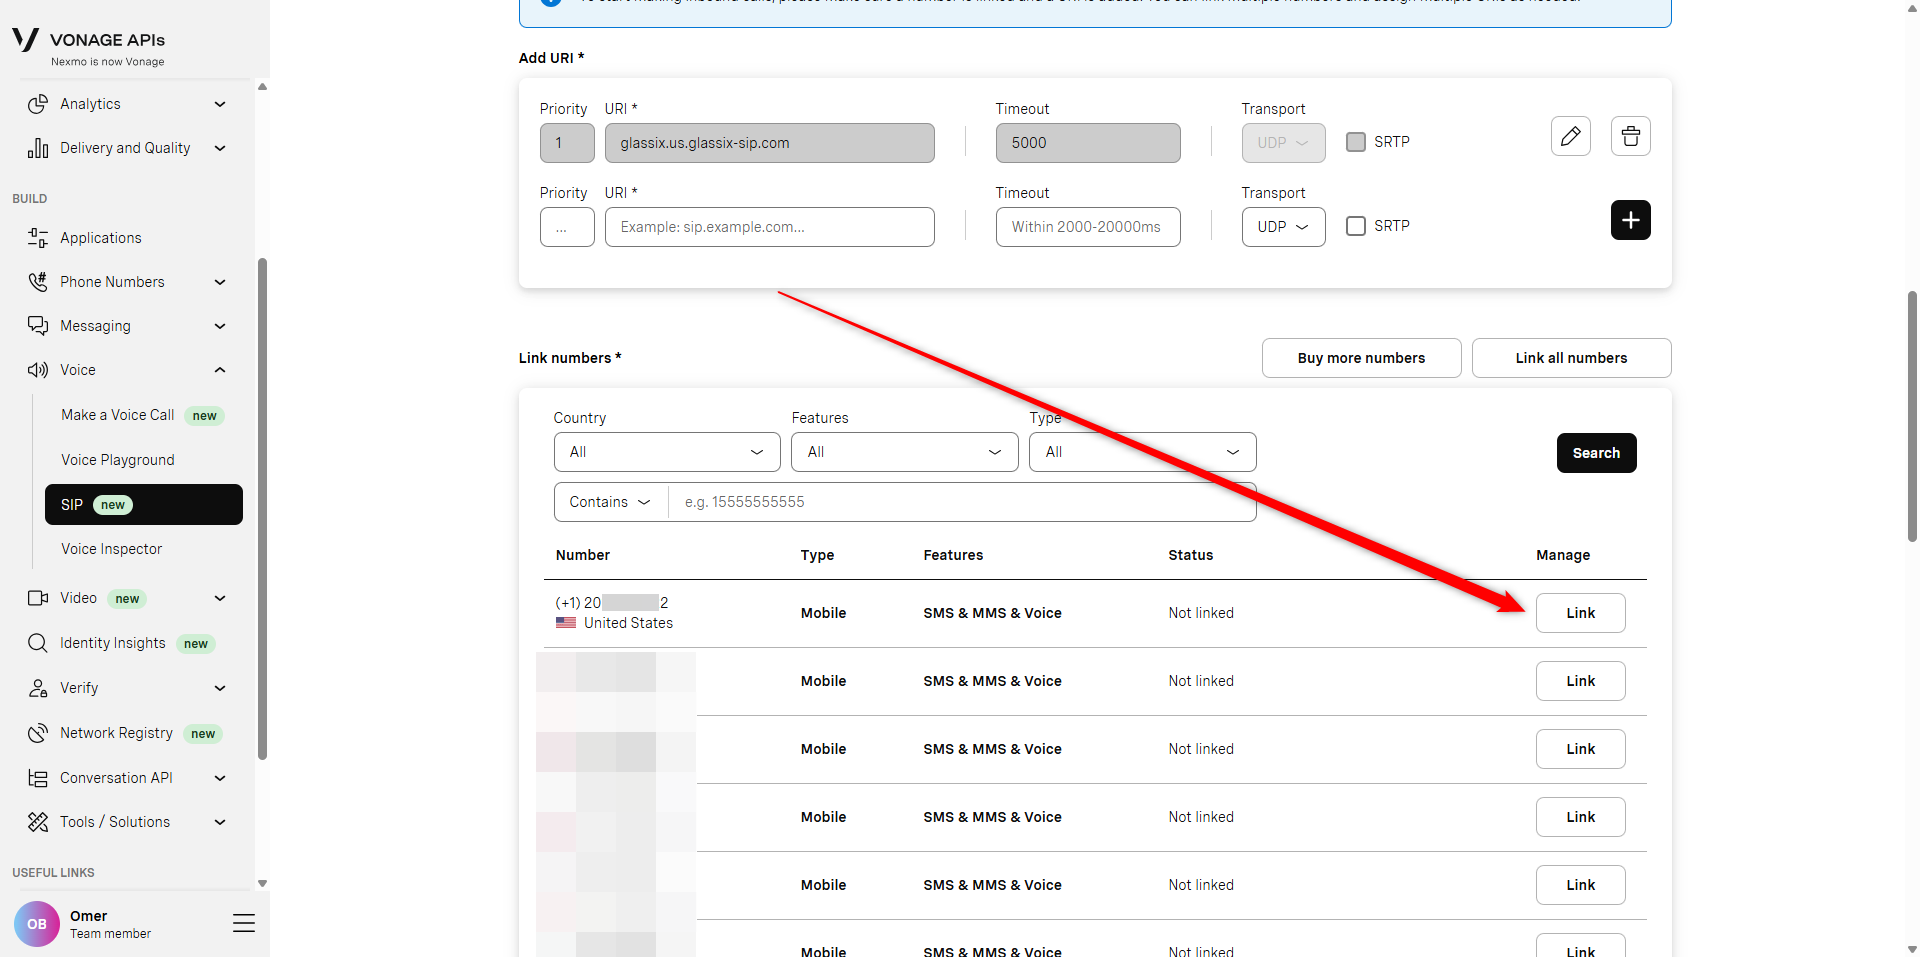Click the Verify user-lock icon
The image size is (1920, 957).
(38, 688)
